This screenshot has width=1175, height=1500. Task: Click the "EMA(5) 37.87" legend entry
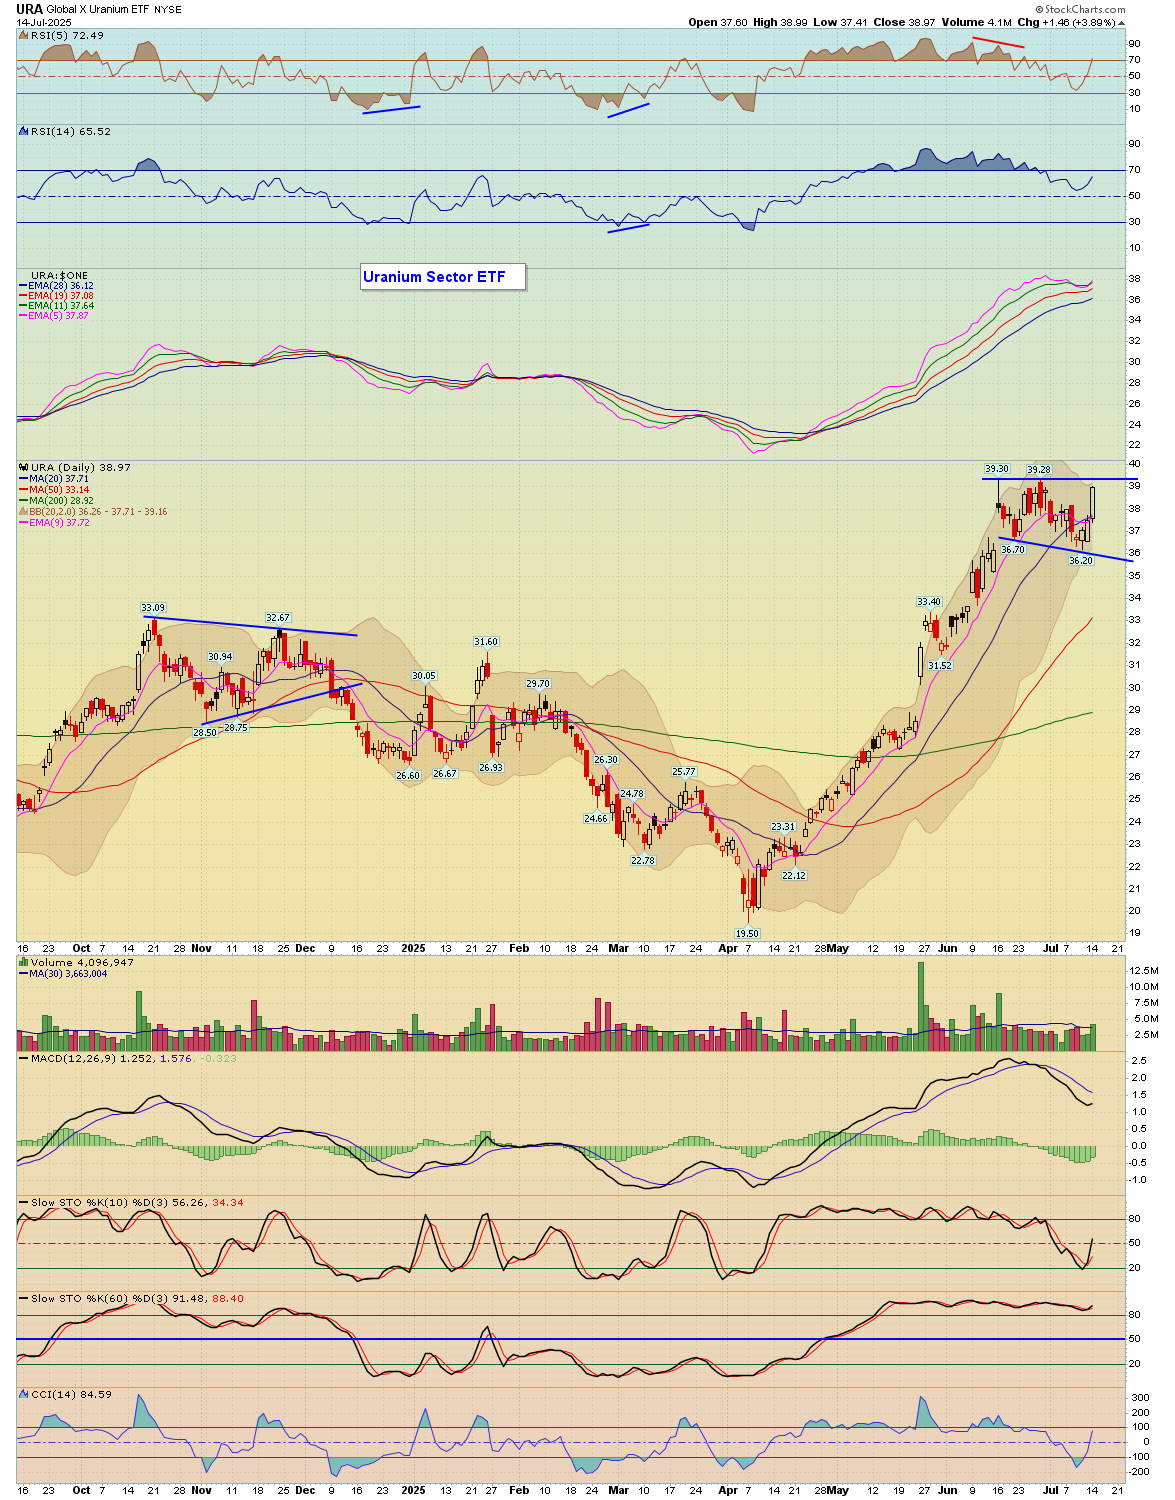pos(59,316)
